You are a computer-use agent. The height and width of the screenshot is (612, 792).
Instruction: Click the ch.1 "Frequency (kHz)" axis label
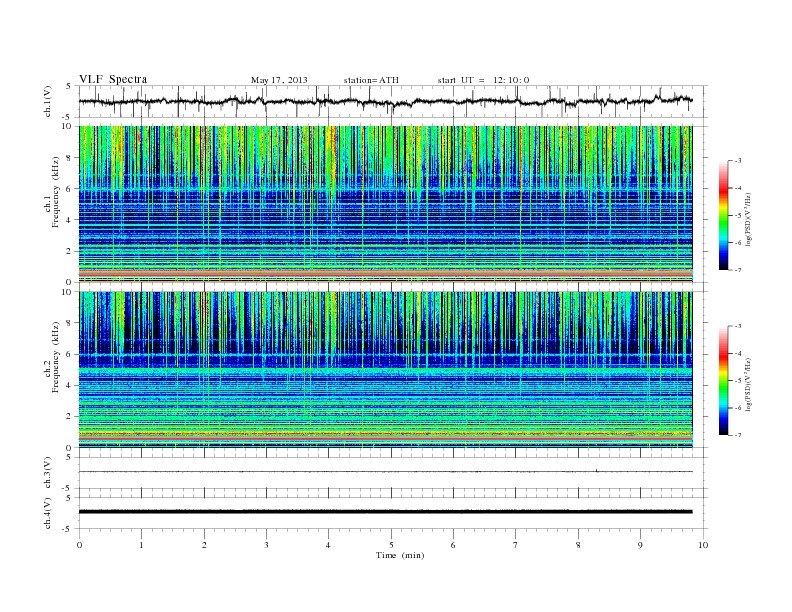(56, 192)
